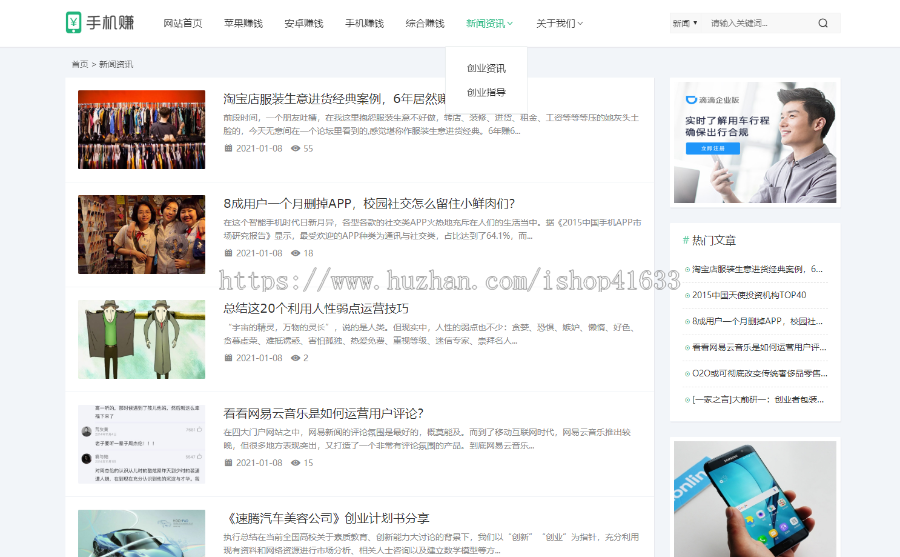This screenshot has width=900, height=557.
Task: Click the search magnifier icon
Action: coord(823,24)
